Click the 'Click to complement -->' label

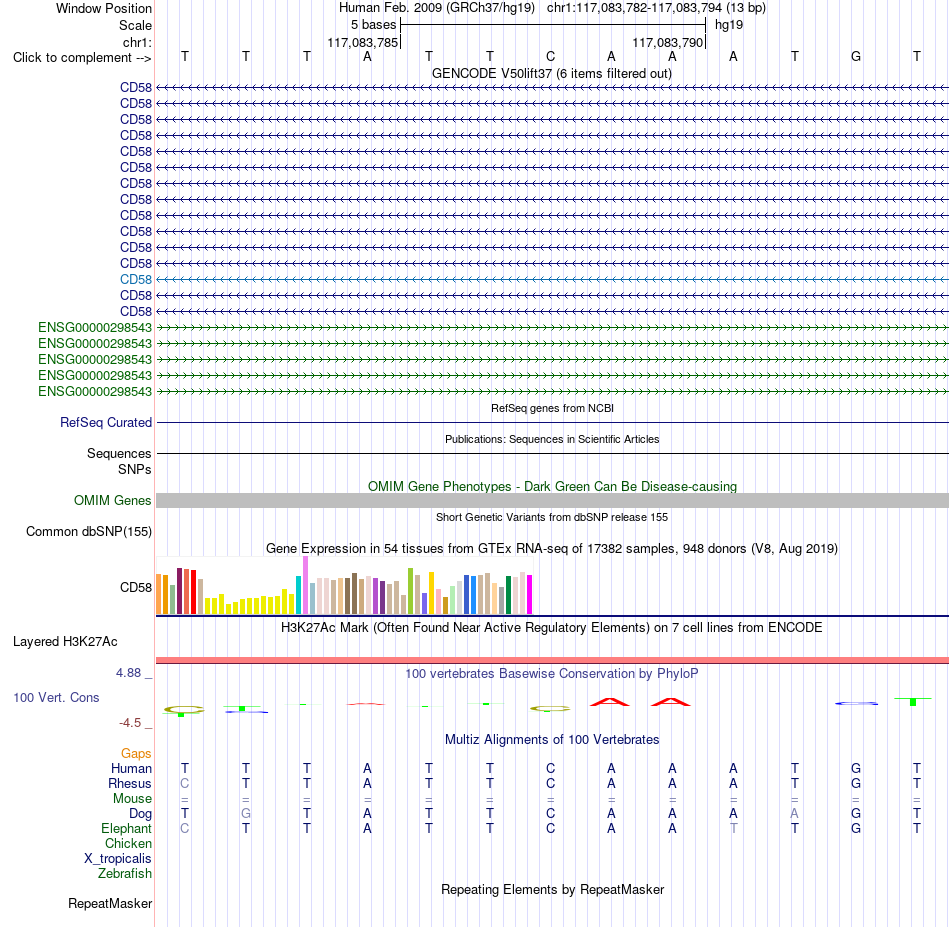click(82, 58)
